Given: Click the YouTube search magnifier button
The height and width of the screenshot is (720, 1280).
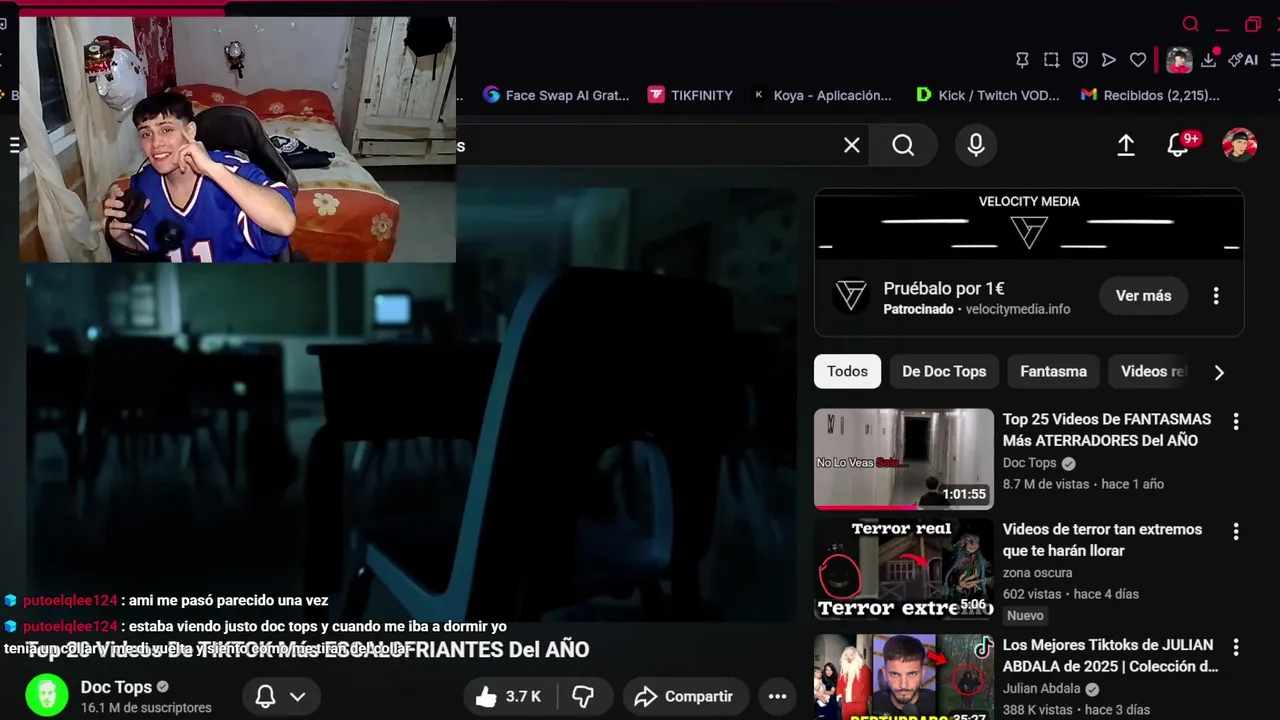Looking at the screenshot, I should pos(903,146).
